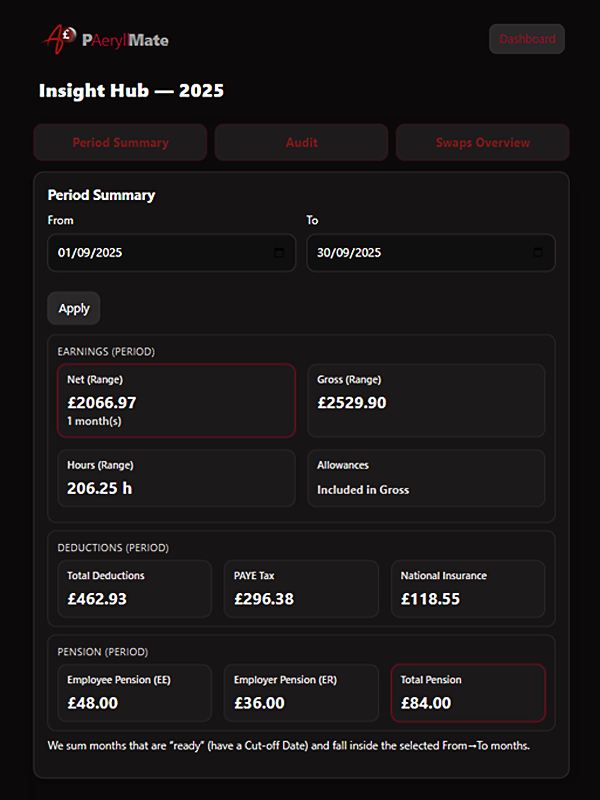Click the To date input showing 30/09/2025

pos(420,253)
